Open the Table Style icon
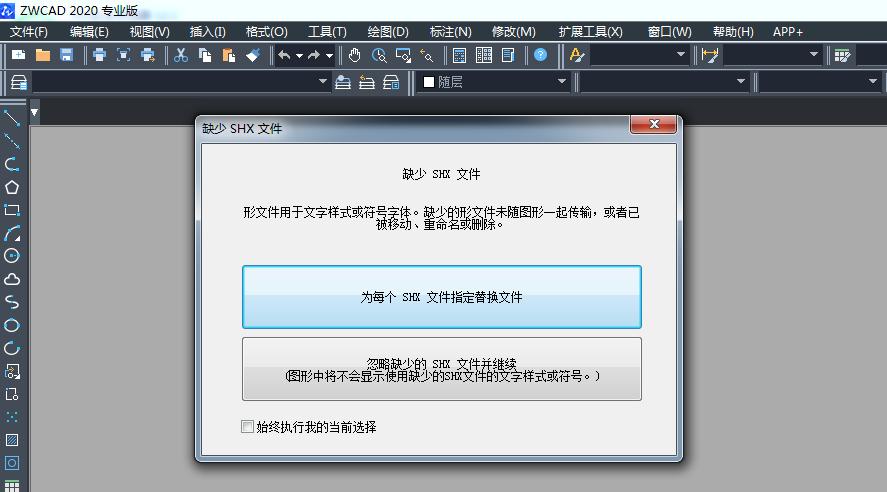887x492 pixels. tap(842, 55)
